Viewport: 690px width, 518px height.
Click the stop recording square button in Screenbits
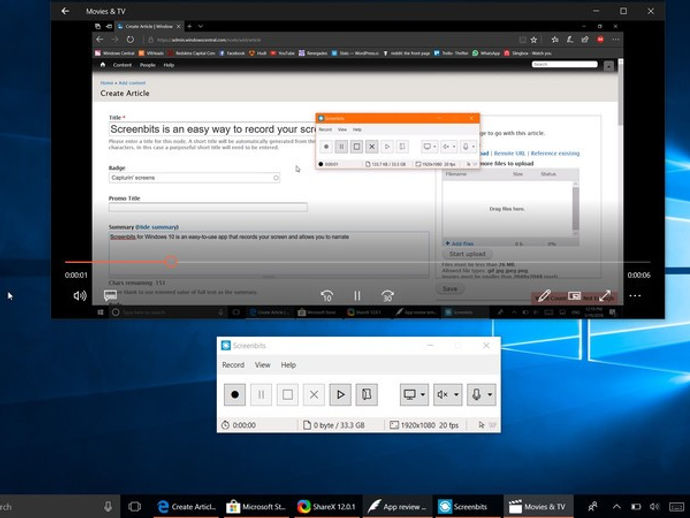tap(287, 394)
